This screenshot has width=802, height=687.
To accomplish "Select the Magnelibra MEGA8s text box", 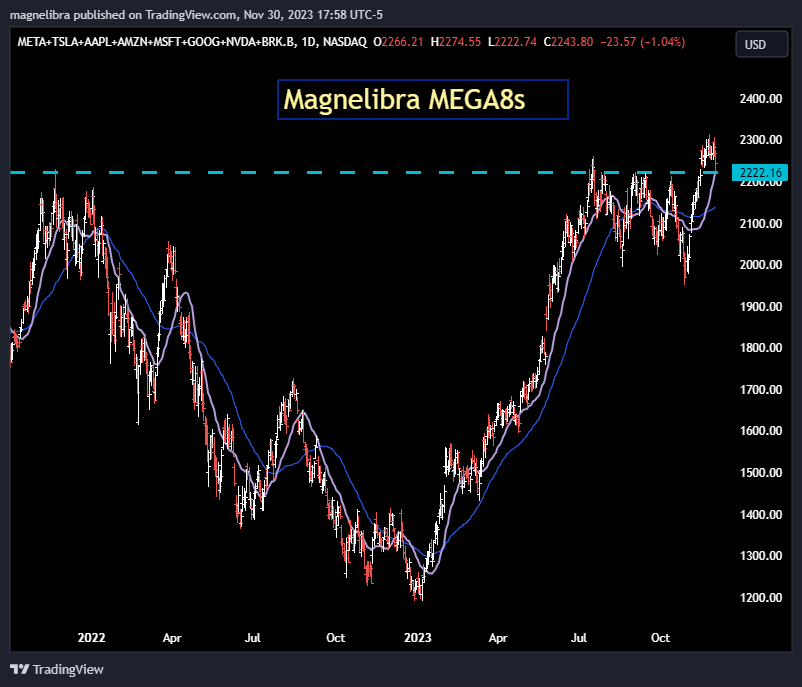I will (422, 99).
